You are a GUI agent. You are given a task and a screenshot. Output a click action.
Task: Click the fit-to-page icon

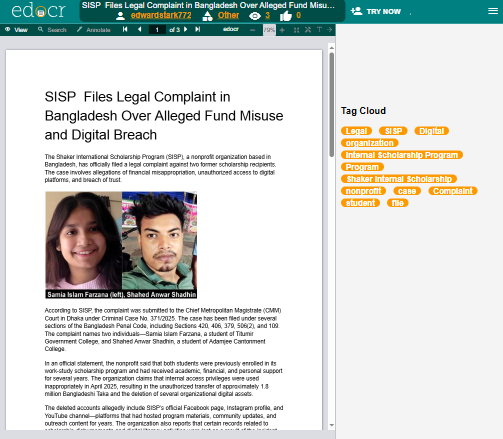[296, 30]
